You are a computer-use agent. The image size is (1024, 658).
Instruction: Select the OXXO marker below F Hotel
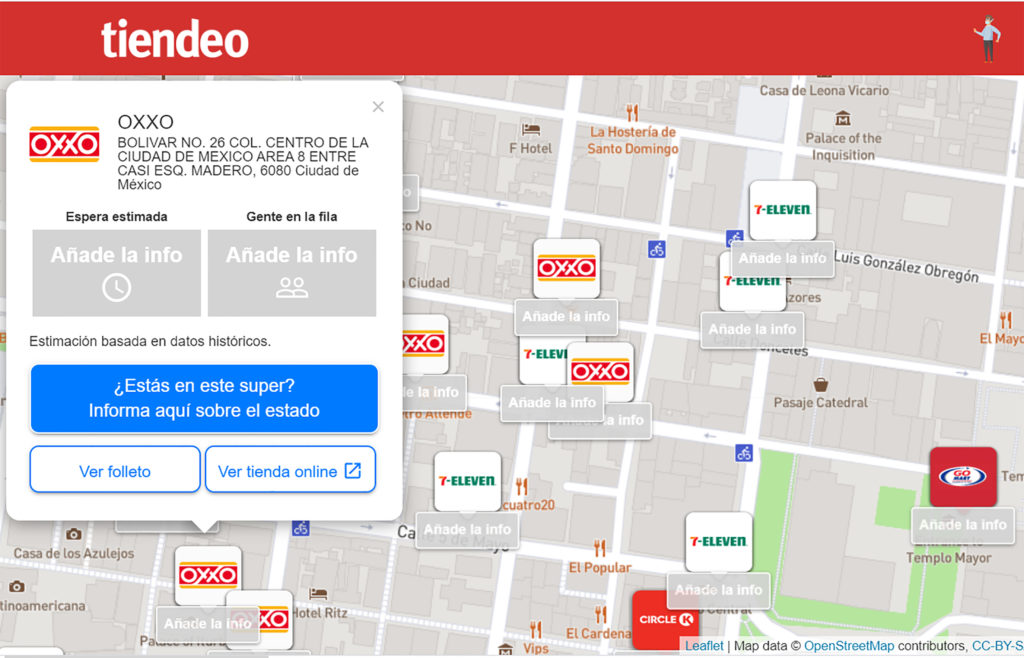tap(566, 268)
